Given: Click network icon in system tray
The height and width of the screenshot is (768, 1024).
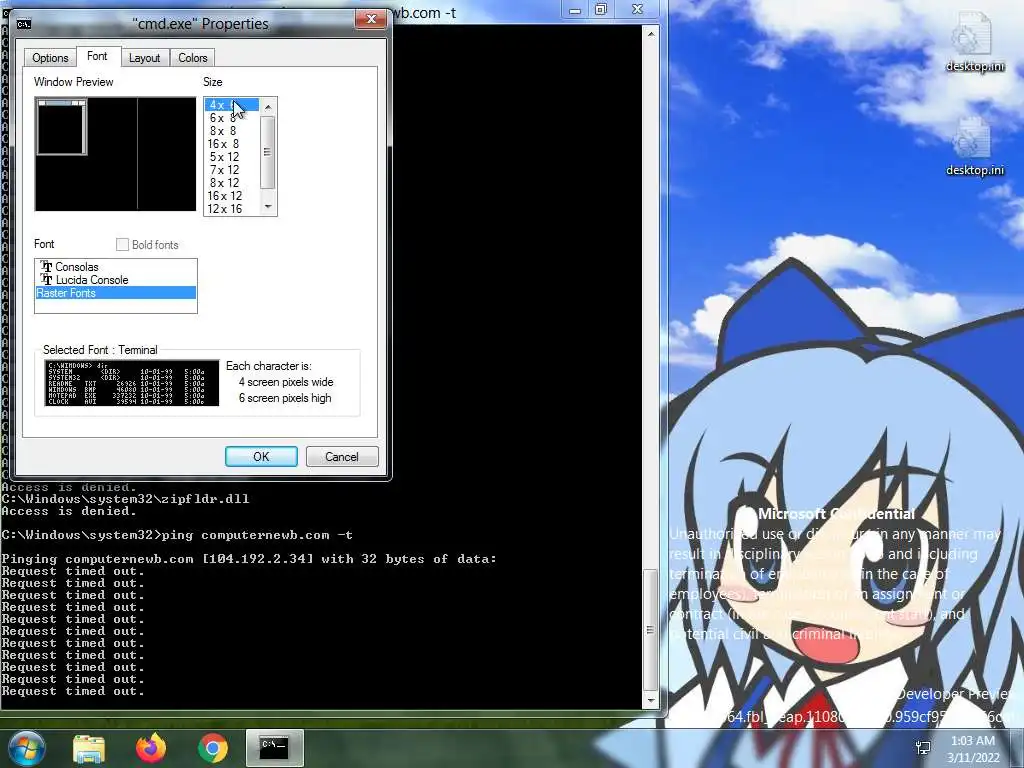Looking at the screenshot, I should (923, 749).
